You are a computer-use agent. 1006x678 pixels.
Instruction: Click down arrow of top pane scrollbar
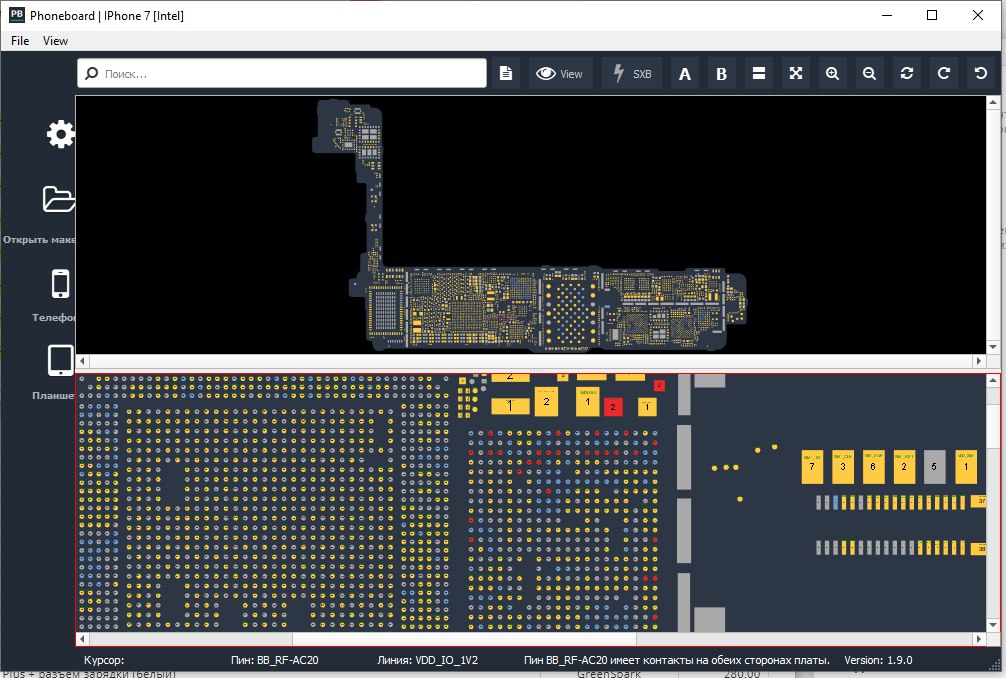point(993,347)
